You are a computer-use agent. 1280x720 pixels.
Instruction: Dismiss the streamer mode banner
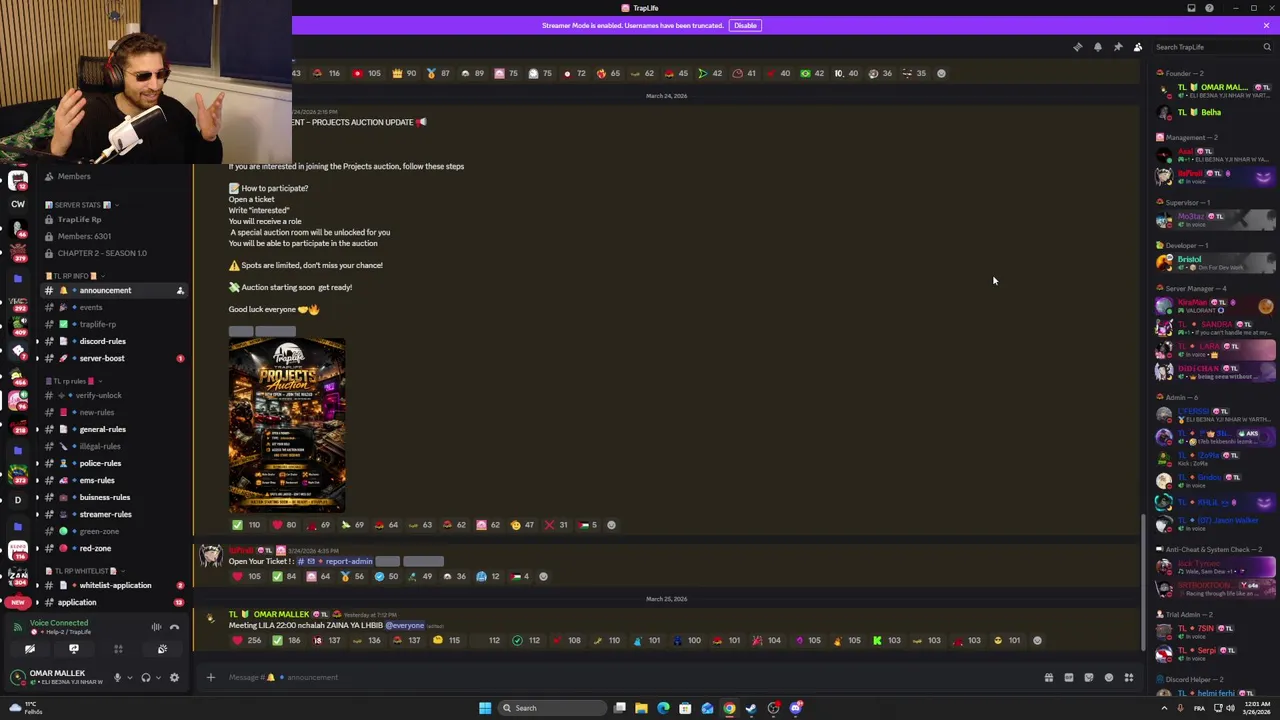(1266, 25)
